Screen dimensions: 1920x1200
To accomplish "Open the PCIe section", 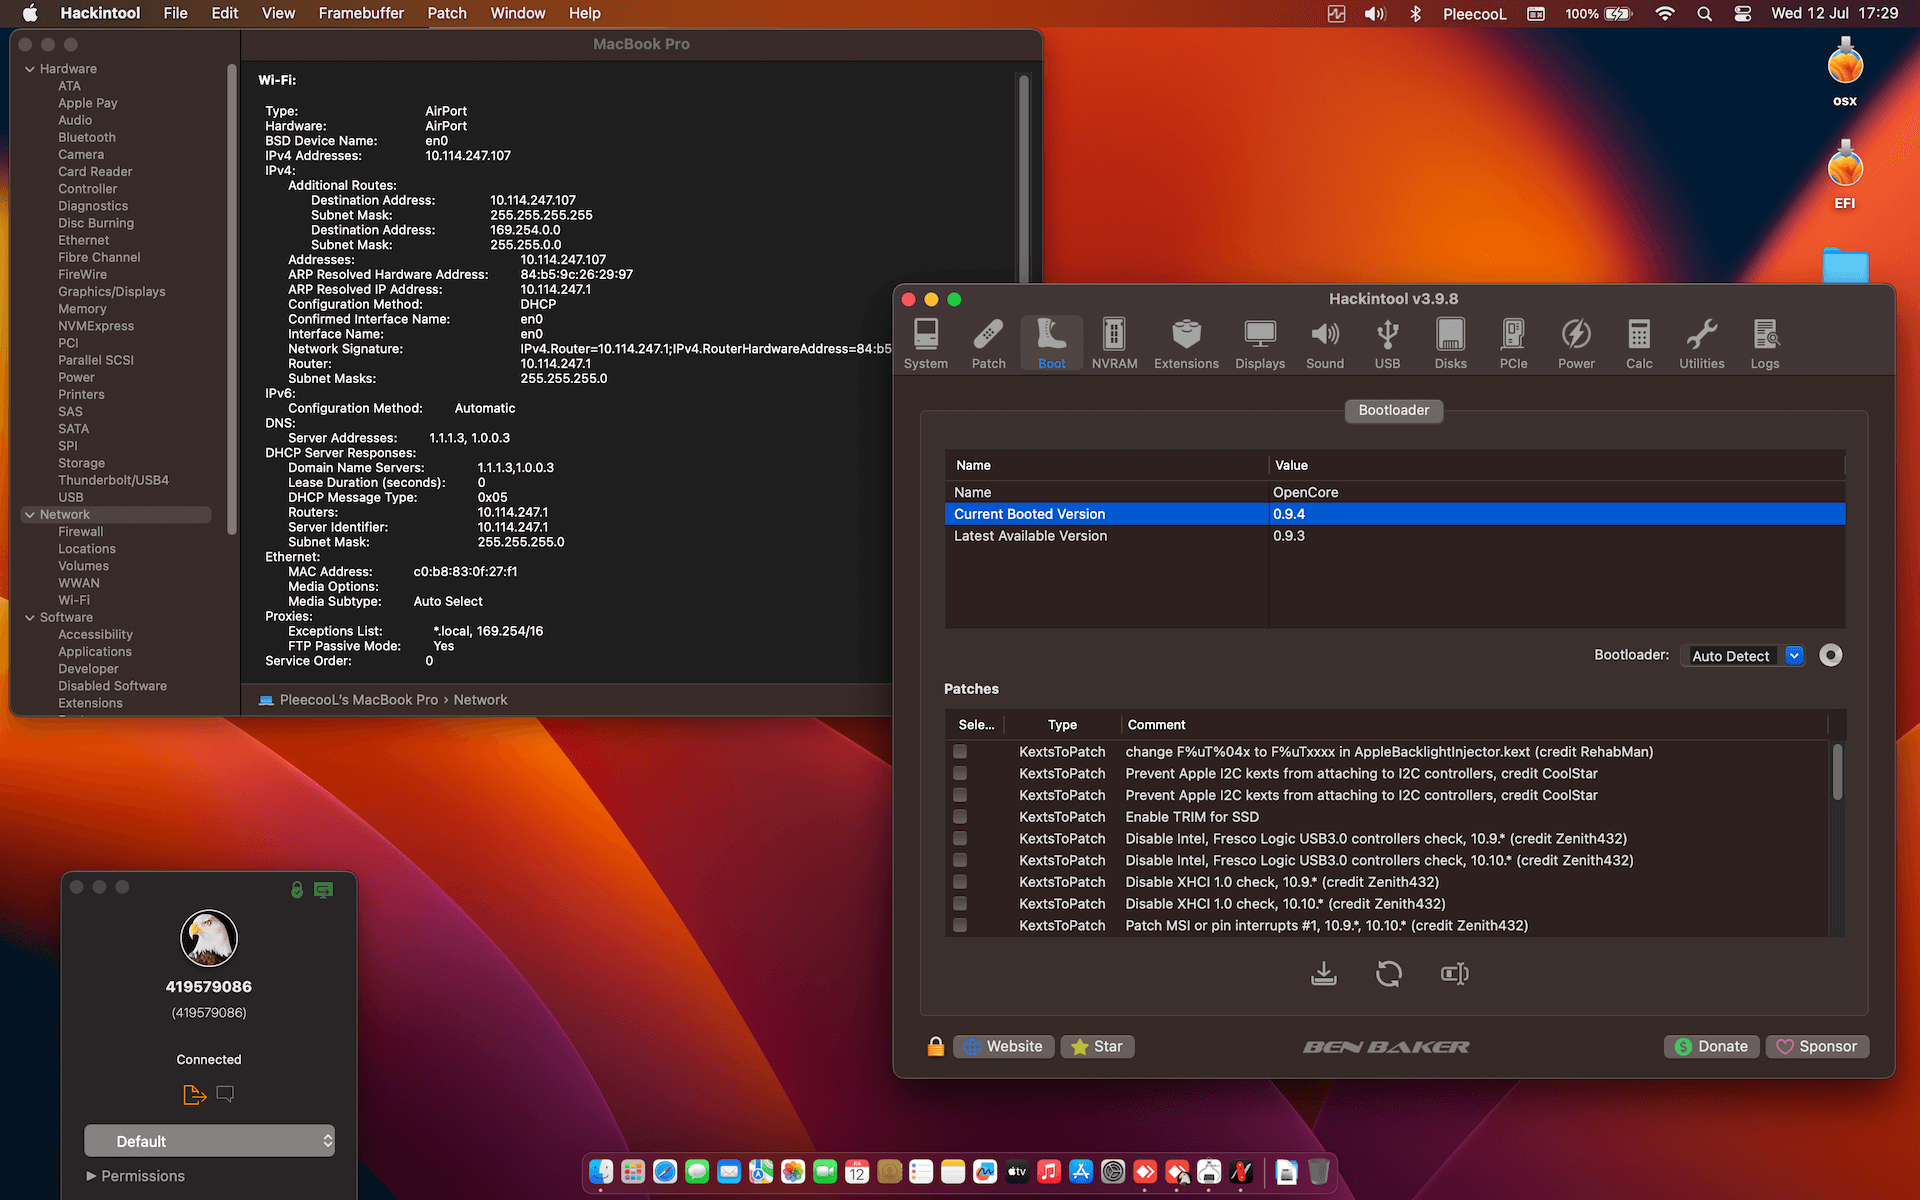I will pos(1513,343).
